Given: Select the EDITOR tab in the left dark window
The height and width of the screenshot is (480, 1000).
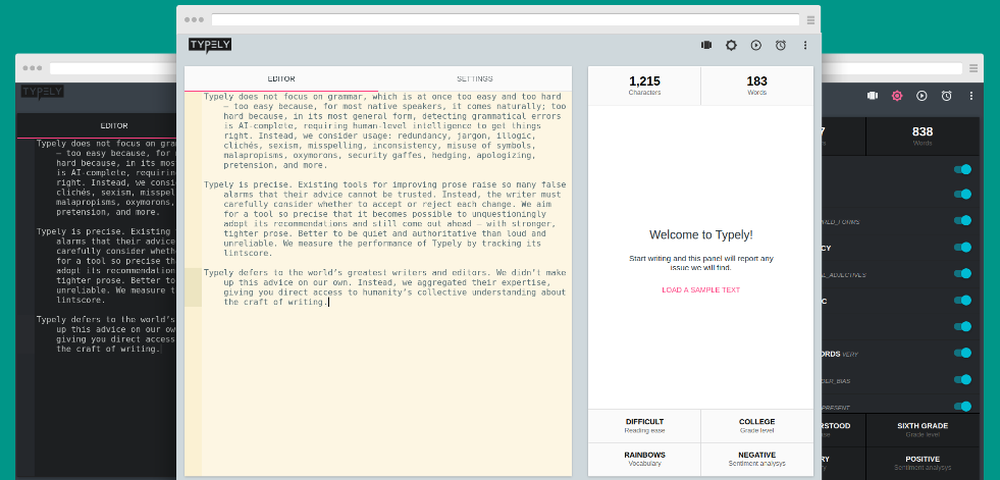Looking at the screenshot, I should coord(114,126).
